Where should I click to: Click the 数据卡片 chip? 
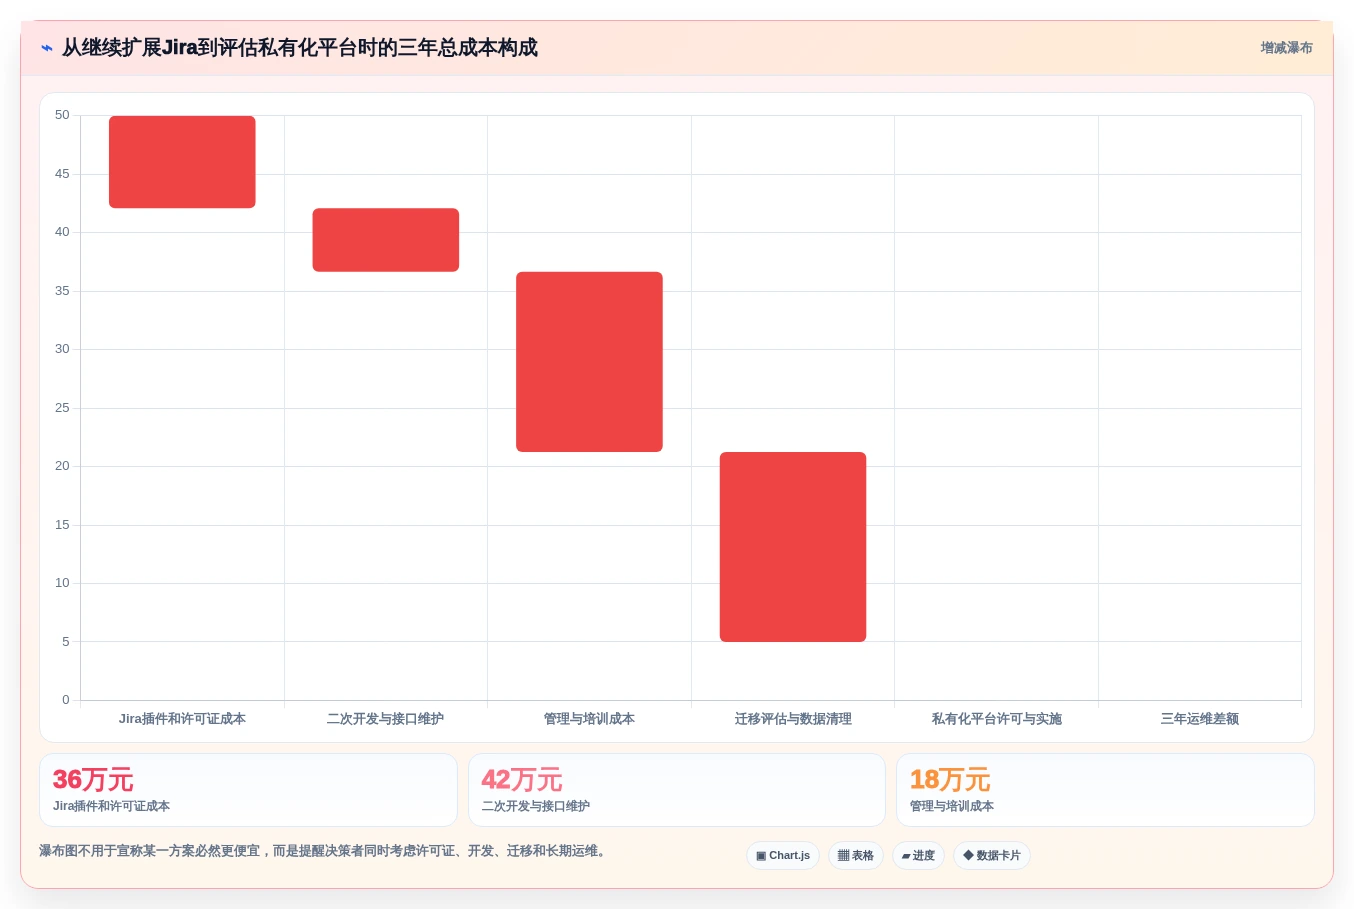click(x=992, y=856)
